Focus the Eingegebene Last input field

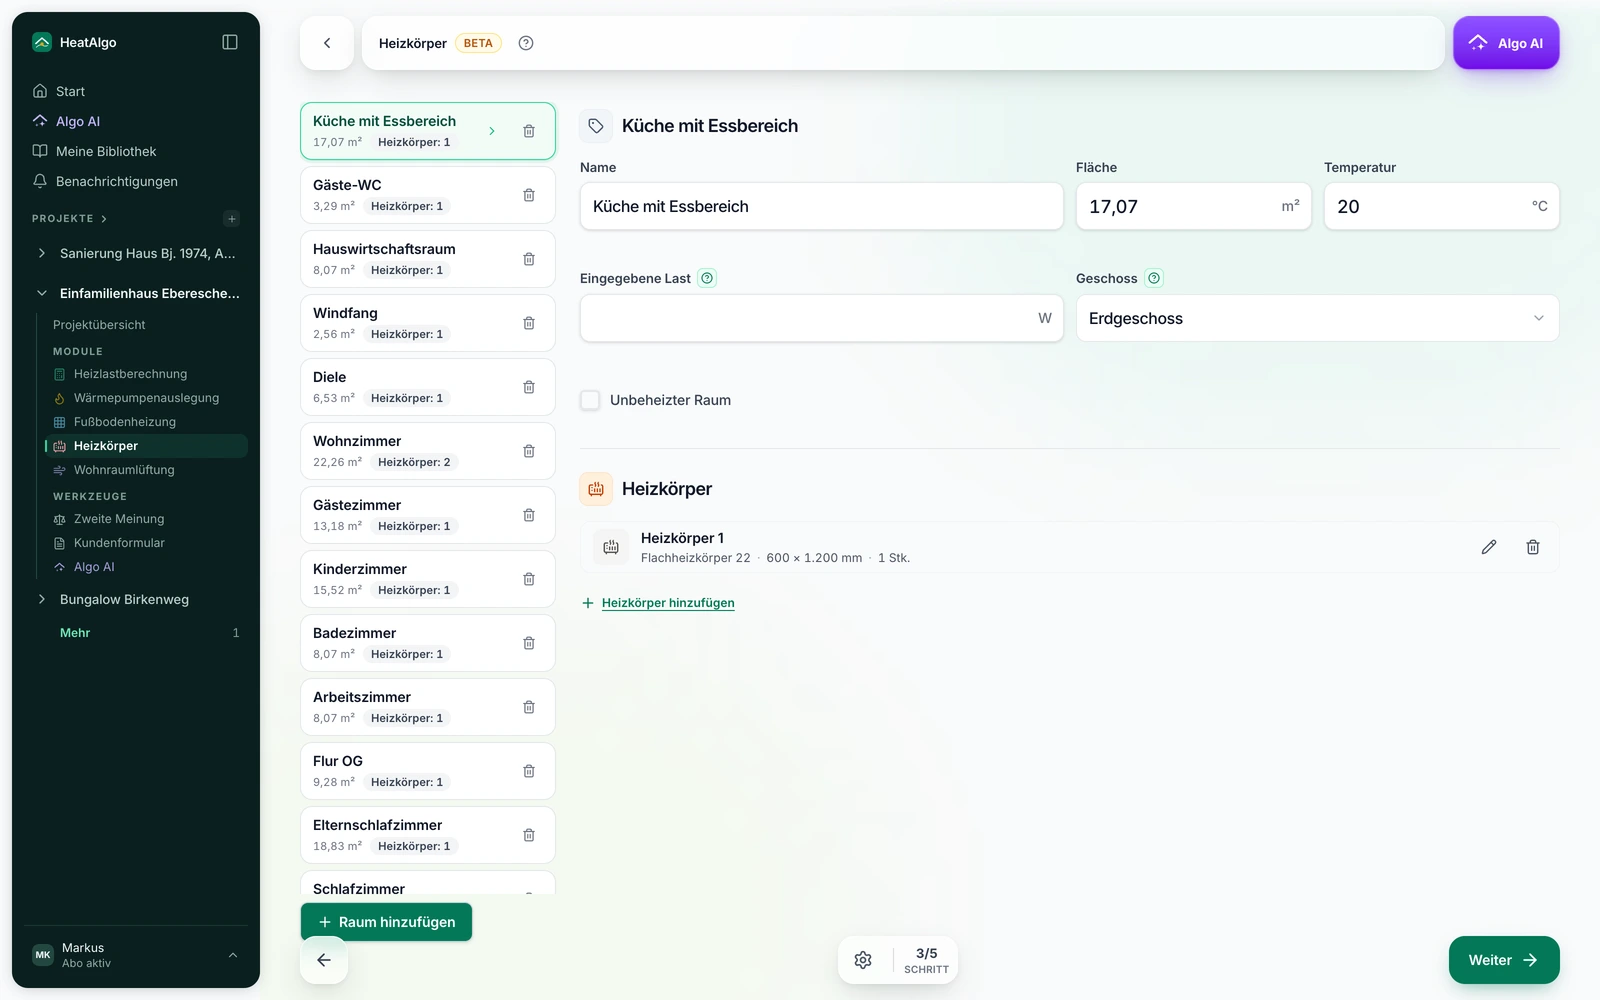tap(821, 318)
